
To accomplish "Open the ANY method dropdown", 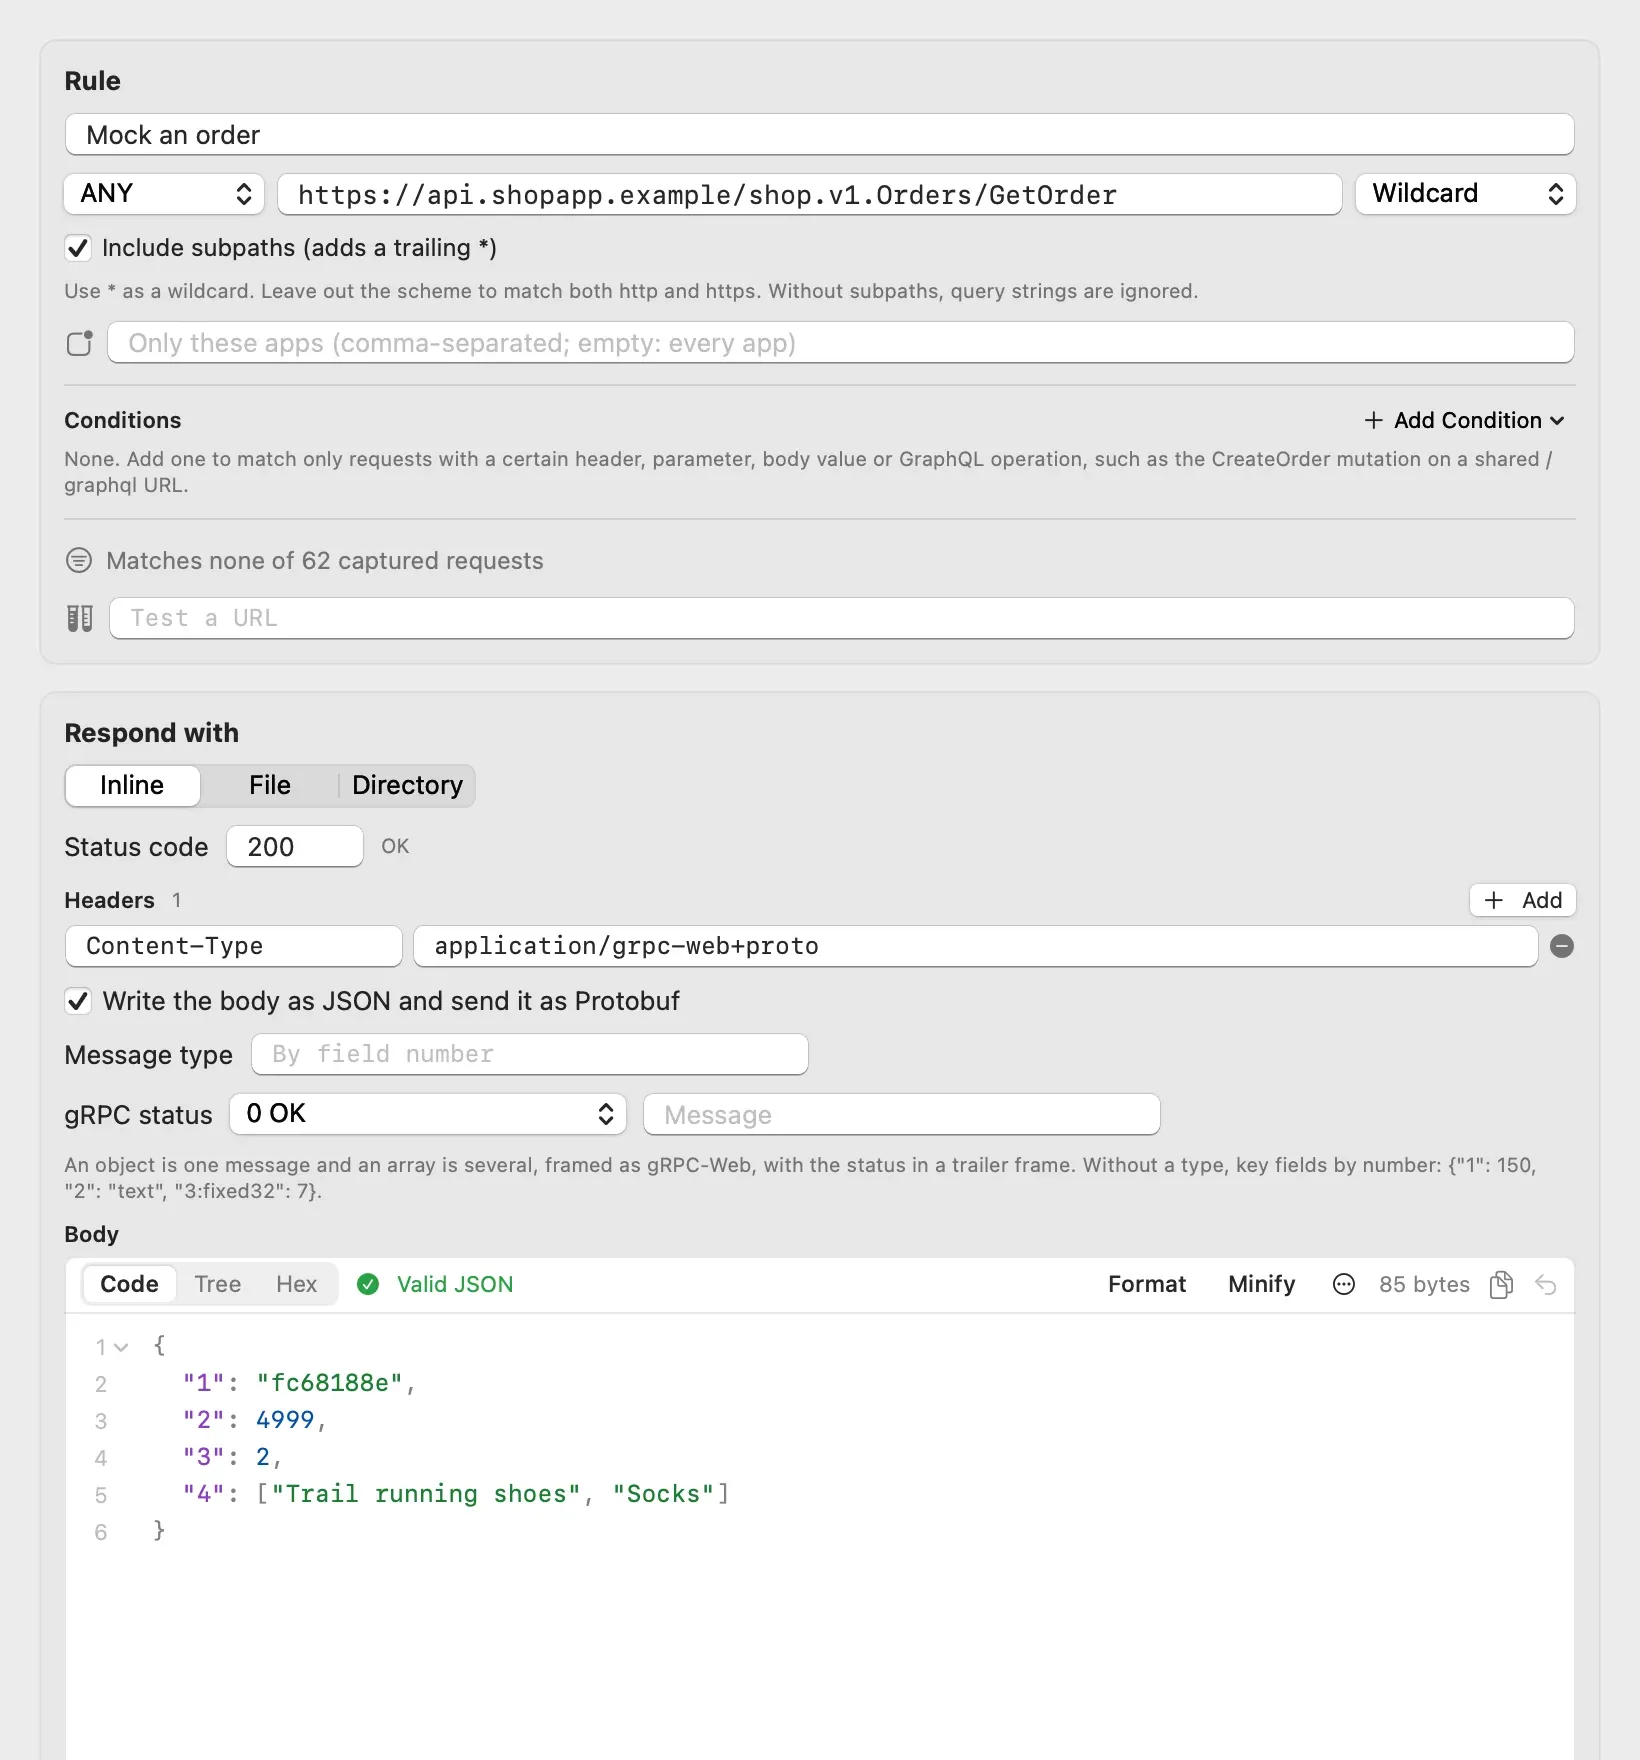I will pos(164,194).
